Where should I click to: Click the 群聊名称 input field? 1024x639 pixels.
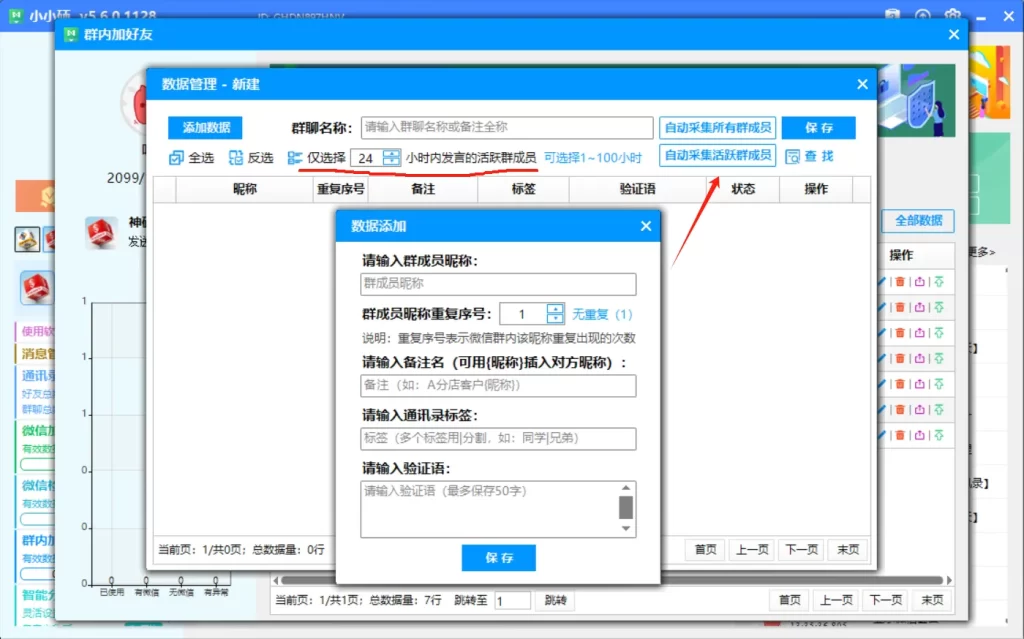pos(508,127)
